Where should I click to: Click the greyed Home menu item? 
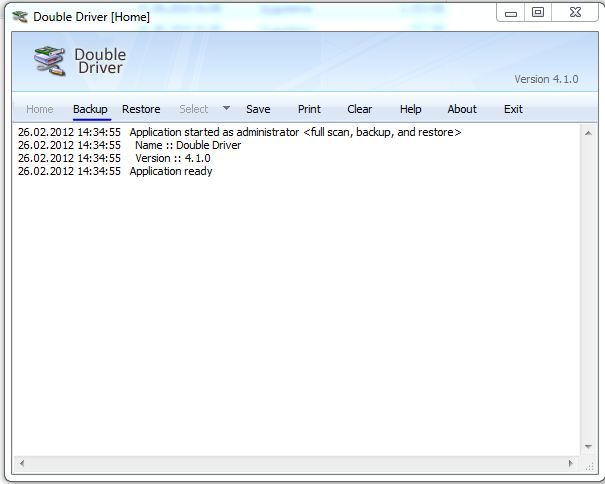(40, 109)
